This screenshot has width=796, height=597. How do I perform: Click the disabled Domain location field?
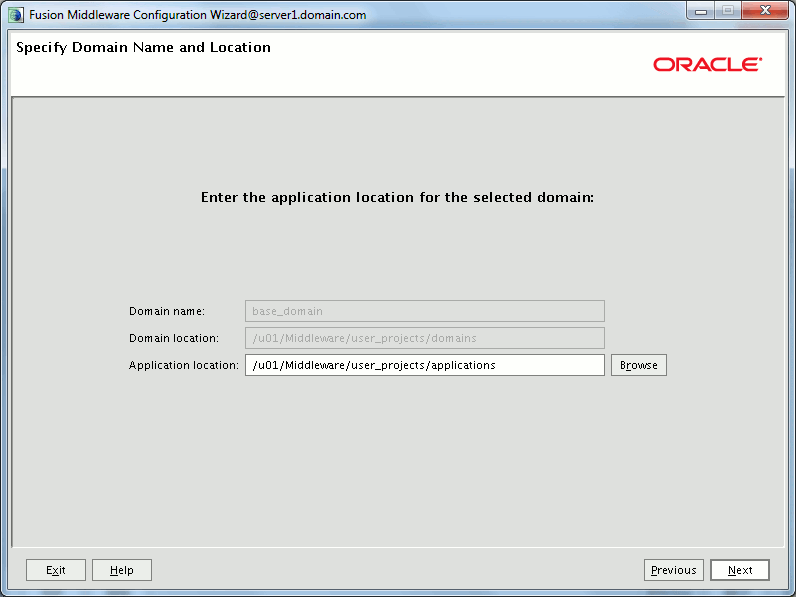click(424, 338)
